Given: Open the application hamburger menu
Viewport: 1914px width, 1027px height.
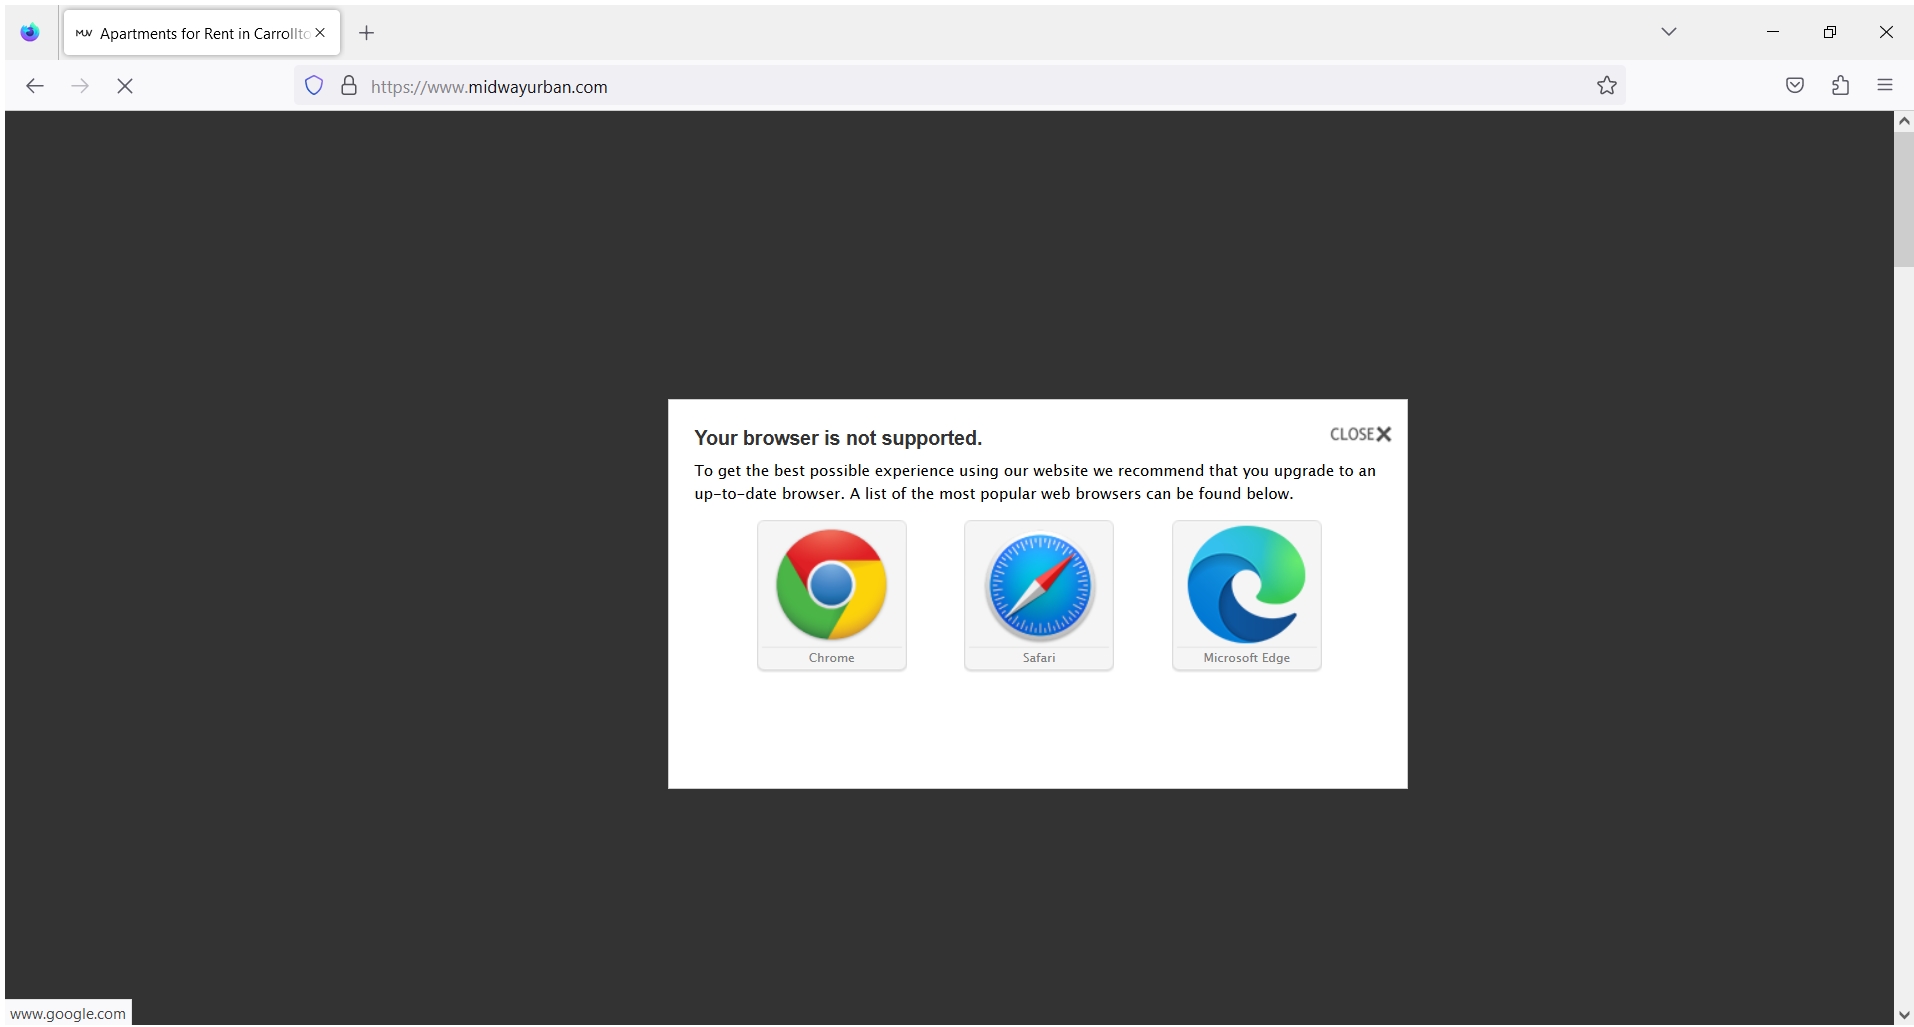Looking at the screenshot, I should (x=1885, y=86).
